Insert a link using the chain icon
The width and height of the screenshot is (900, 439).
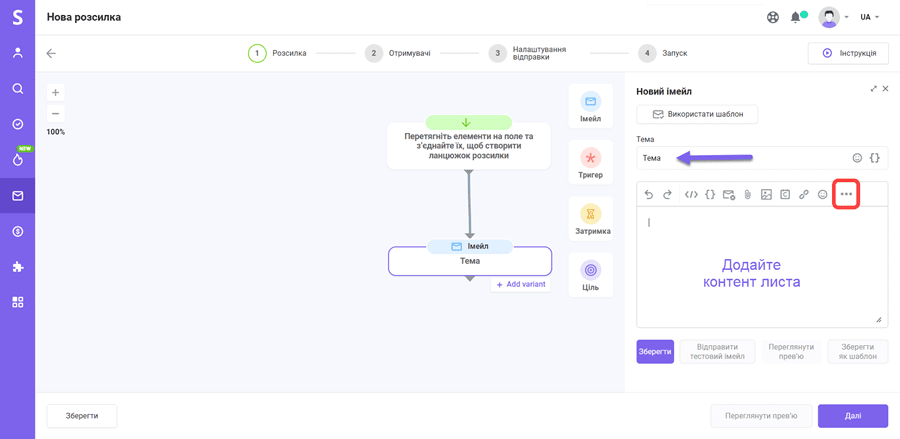point(804,195)
